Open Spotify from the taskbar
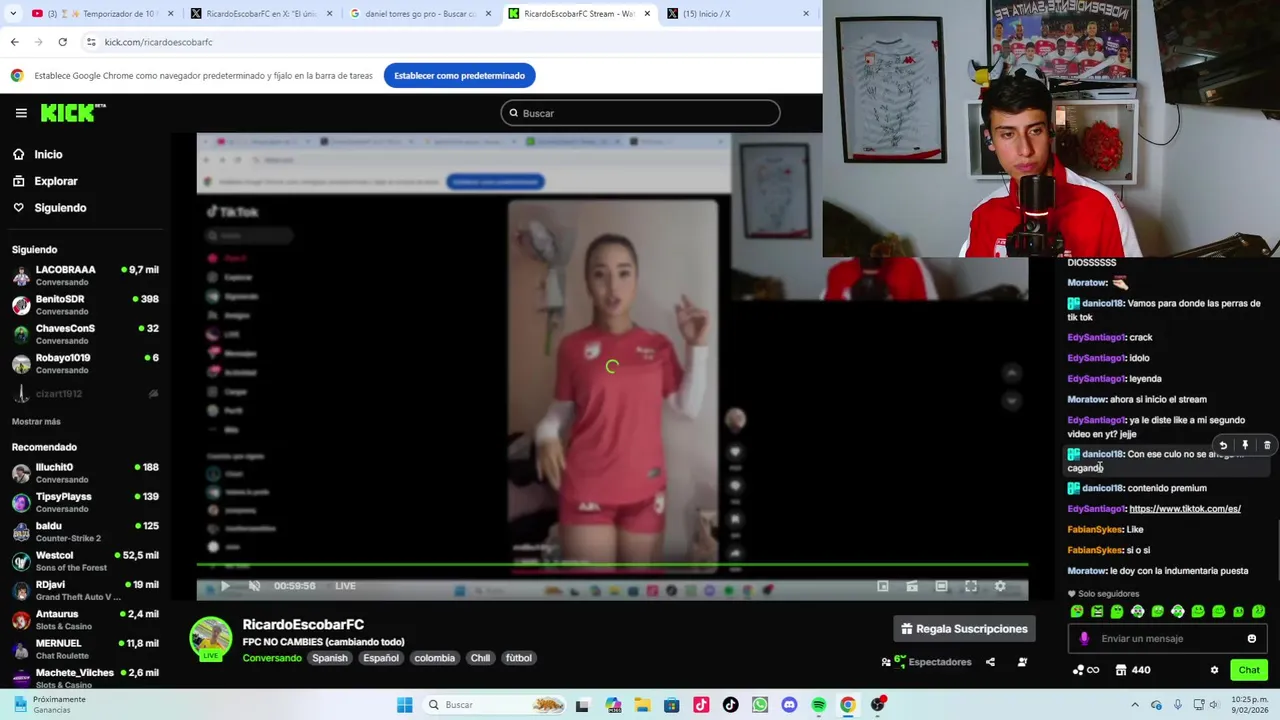Viewport: 1280px width, 720px height. (819, 705)
